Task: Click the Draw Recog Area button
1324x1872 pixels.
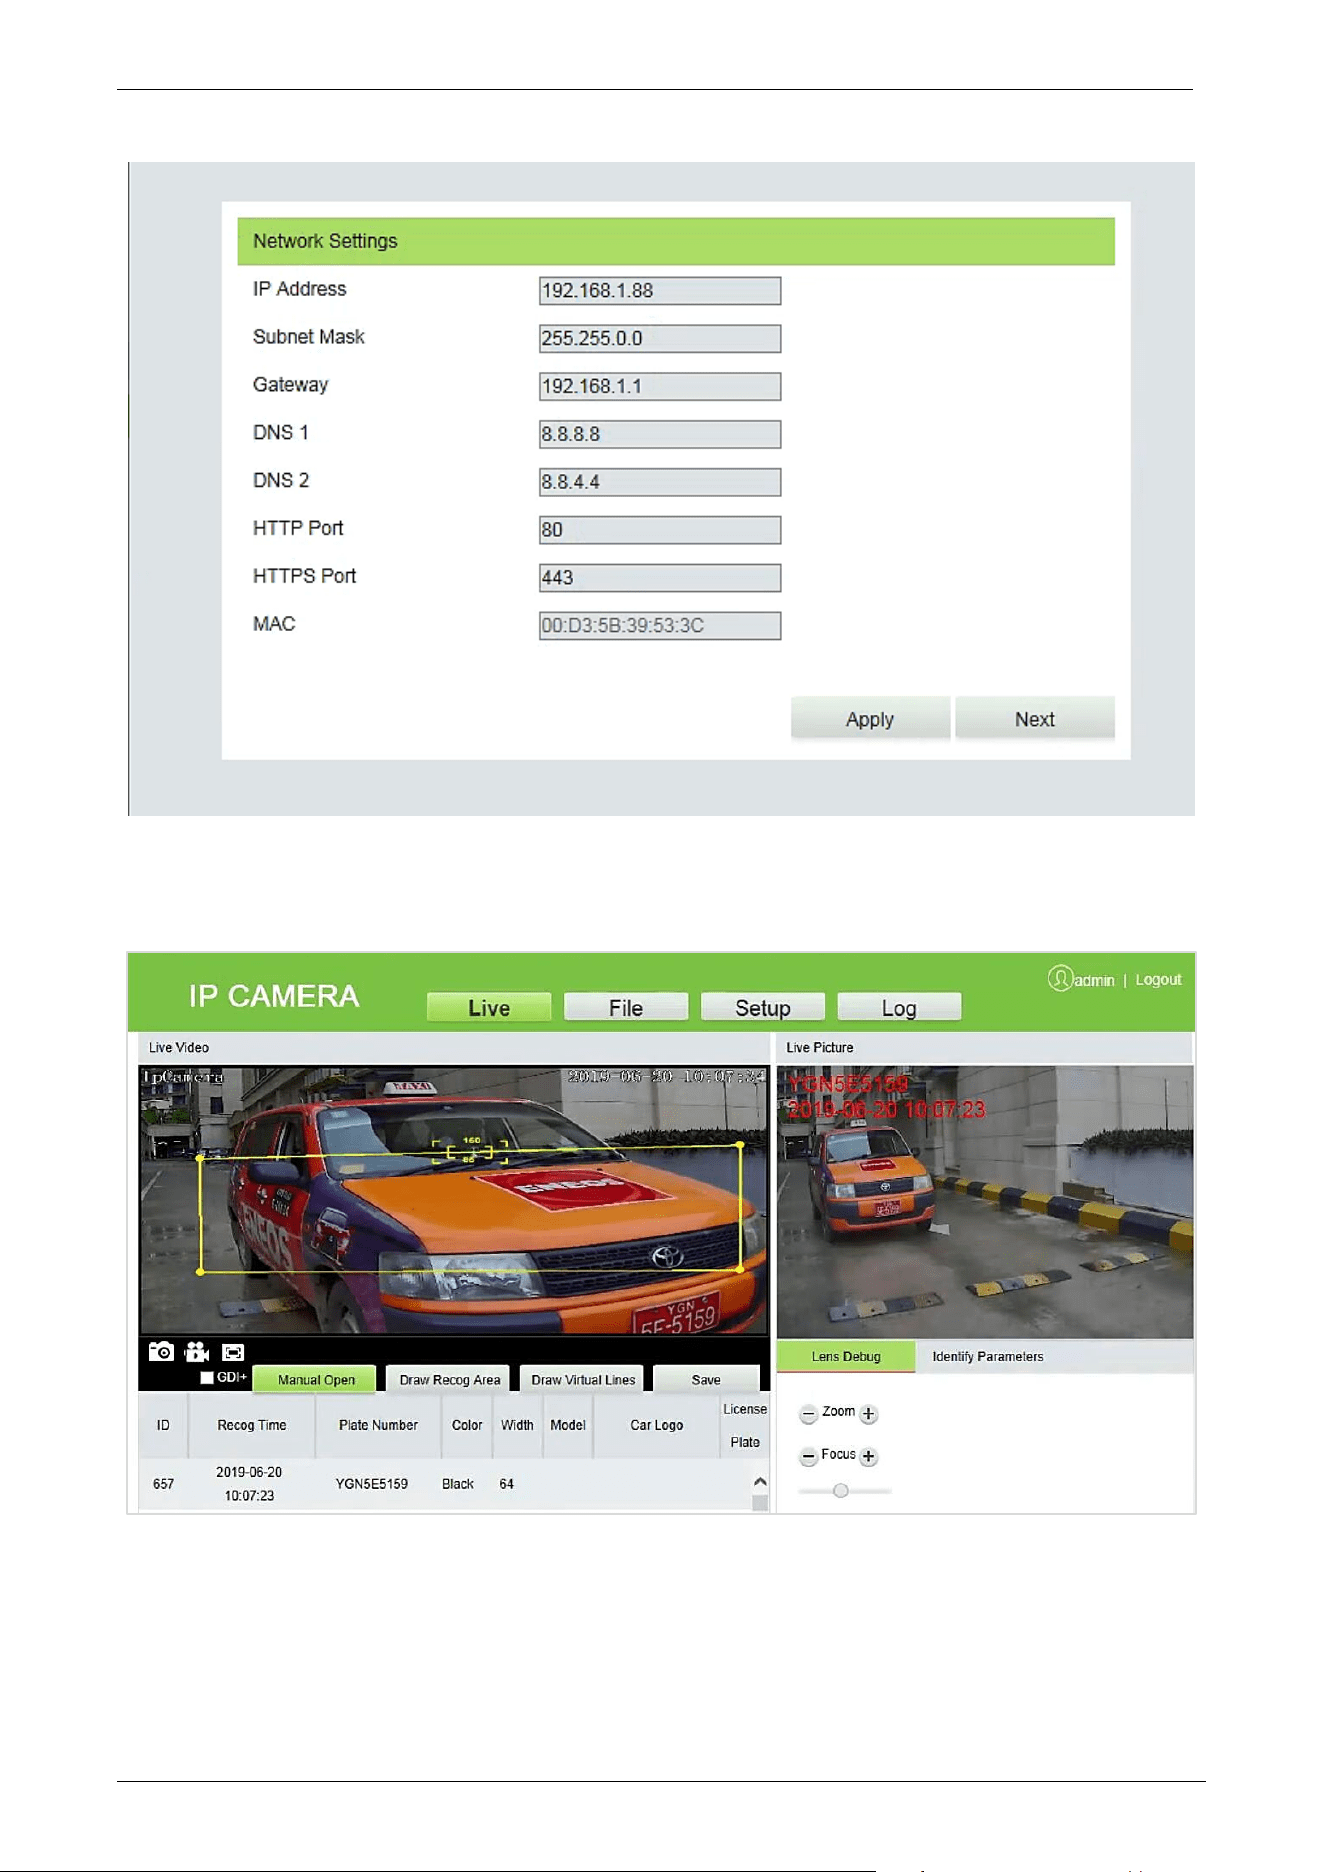Action: [x=450, y=1379]
